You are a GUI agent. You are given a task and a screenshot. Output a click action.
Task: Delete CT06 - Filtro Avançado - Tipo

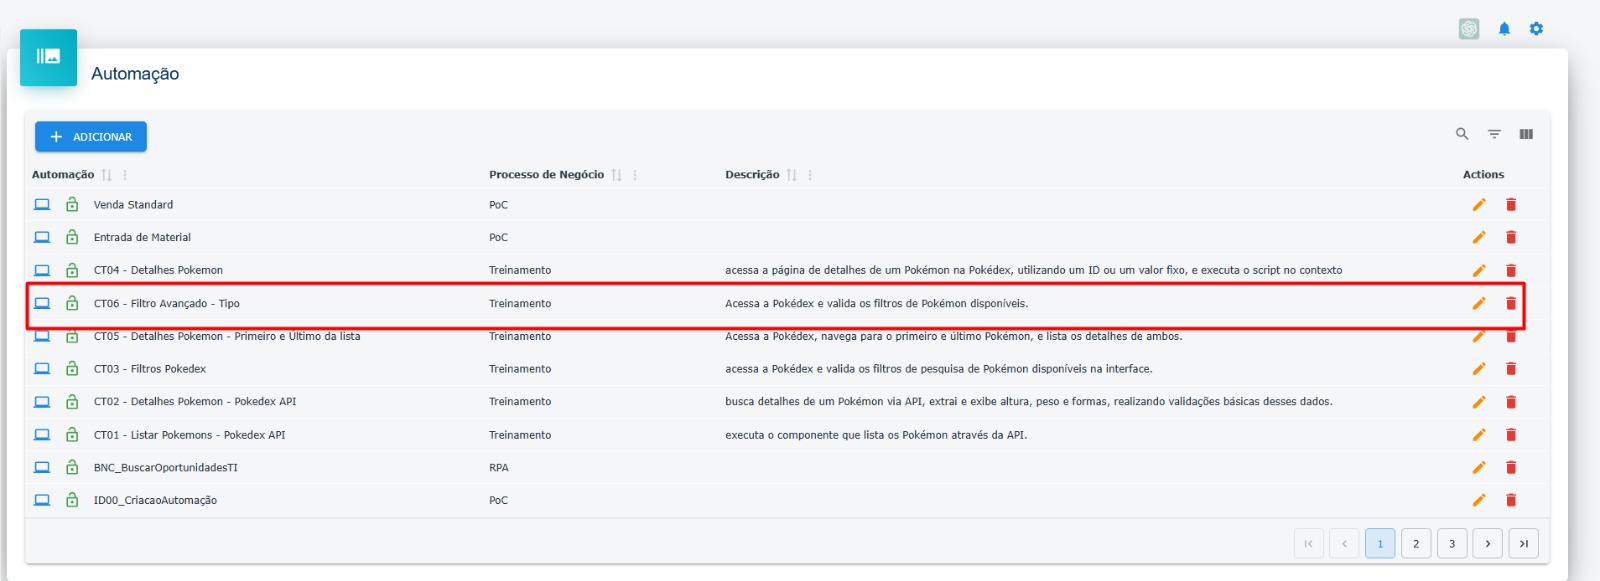[1511, 304]
